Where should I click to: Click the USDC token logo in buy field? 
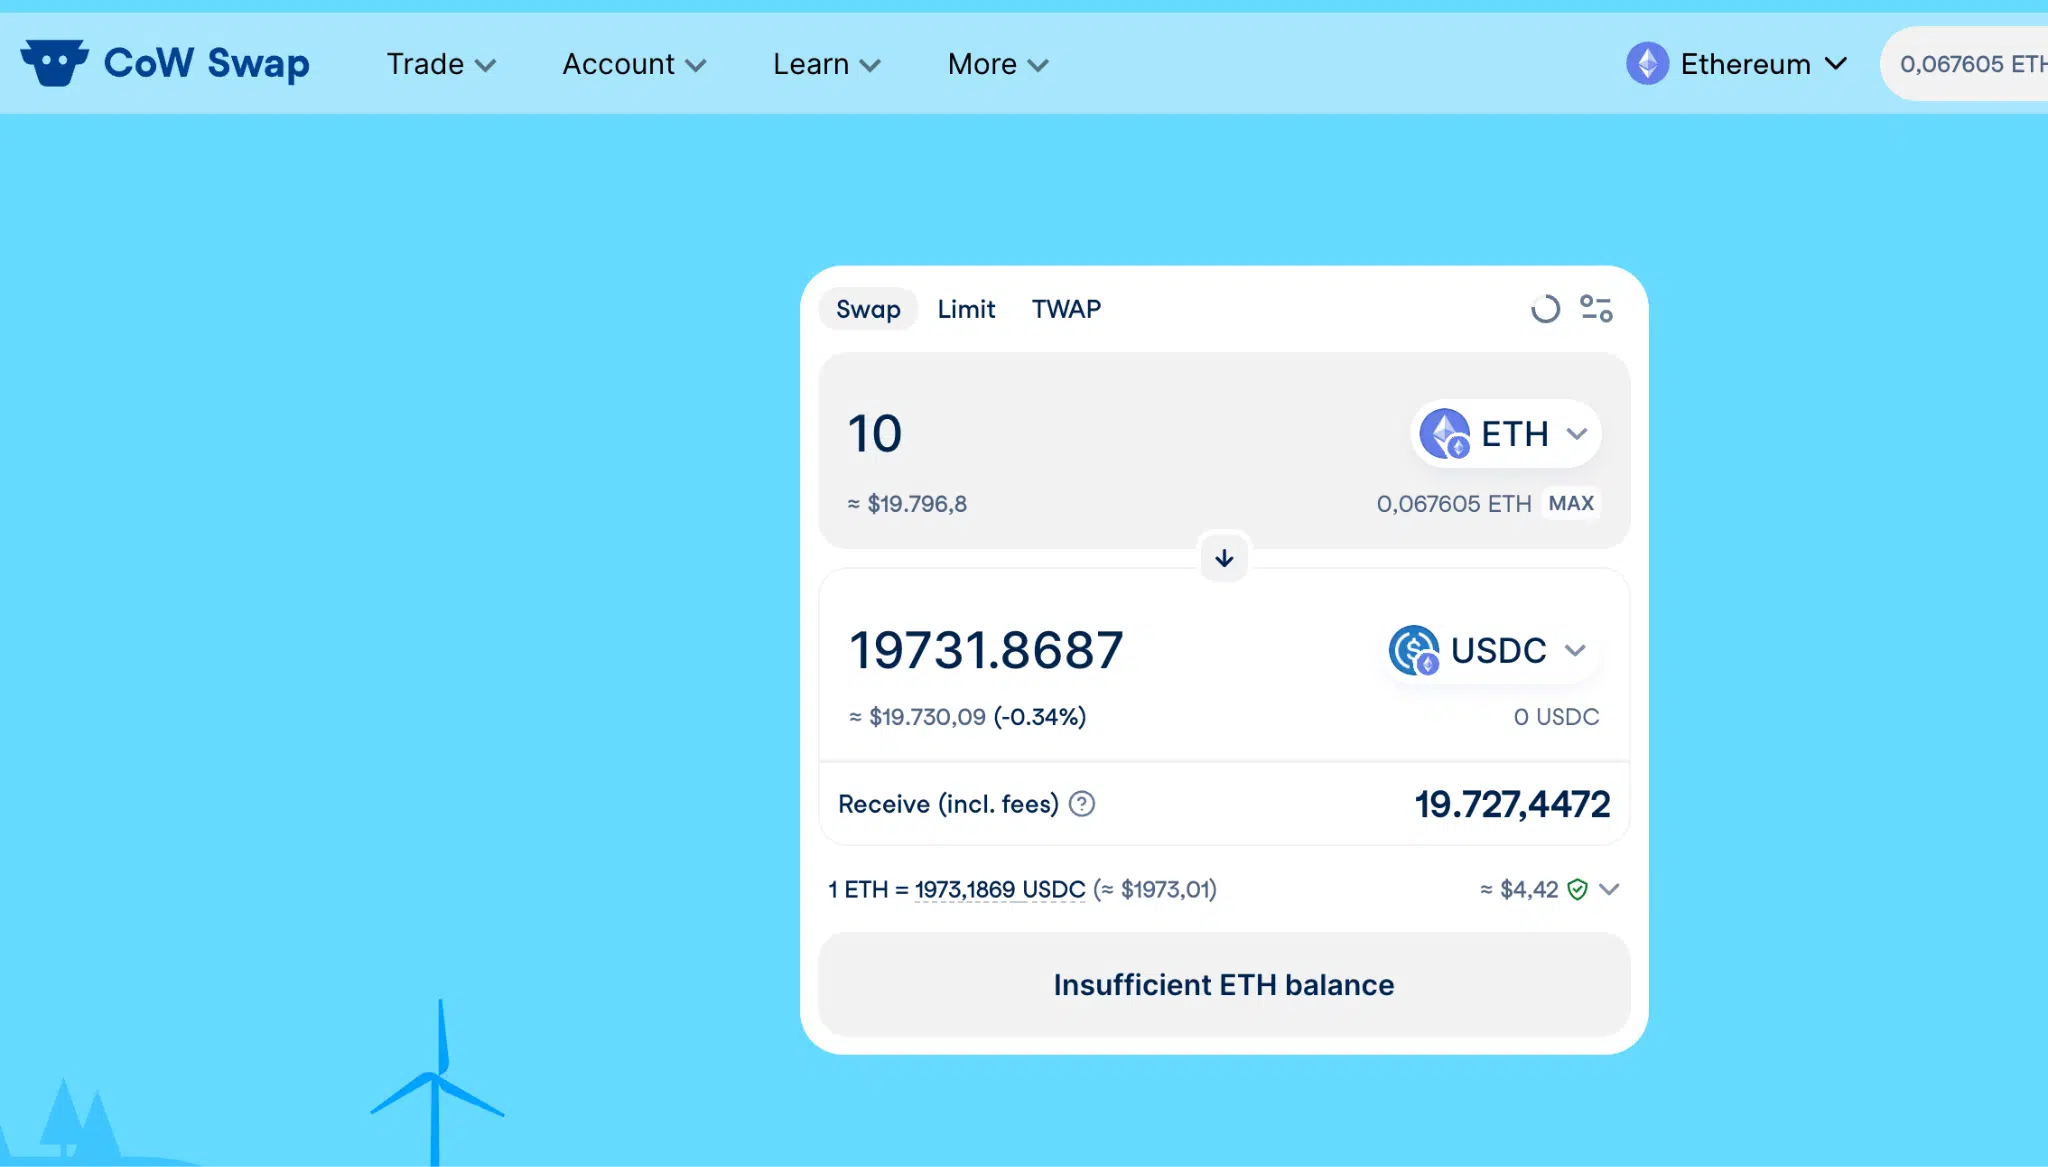pyautogui.click(x=1413, y=650)
